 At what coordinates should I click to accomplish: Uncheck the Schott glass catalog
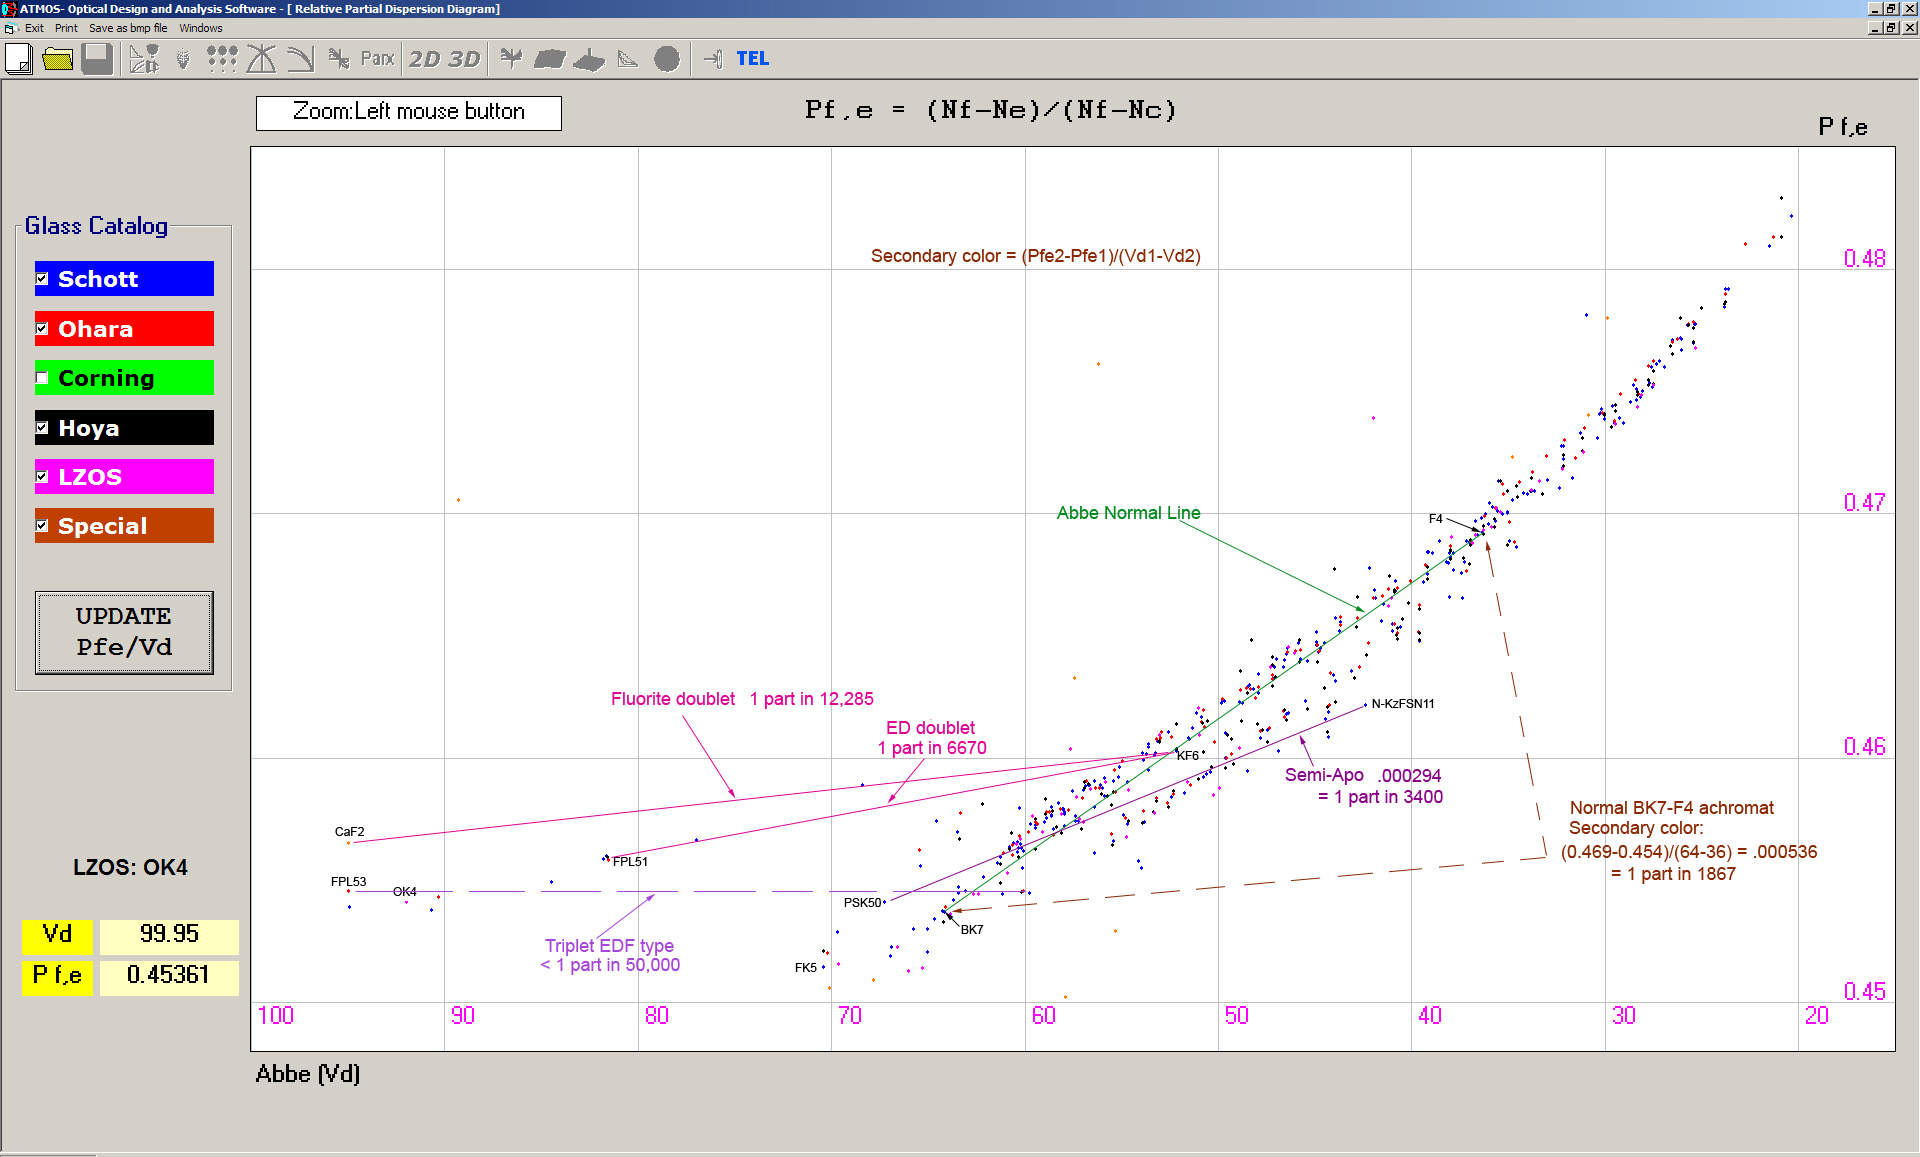[42, 279]
